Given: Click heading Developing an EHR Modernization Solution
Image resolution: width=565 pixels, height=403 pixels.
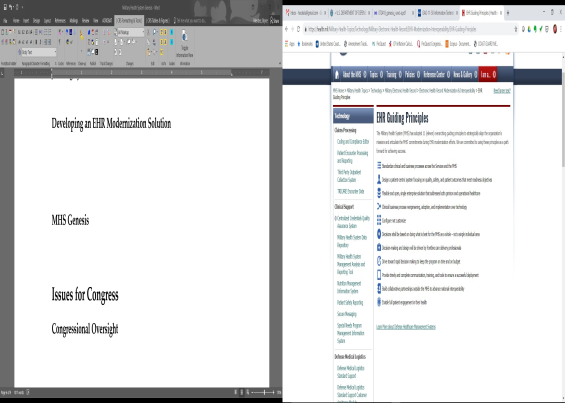Looking at the screenshot, I should [111, 124].
